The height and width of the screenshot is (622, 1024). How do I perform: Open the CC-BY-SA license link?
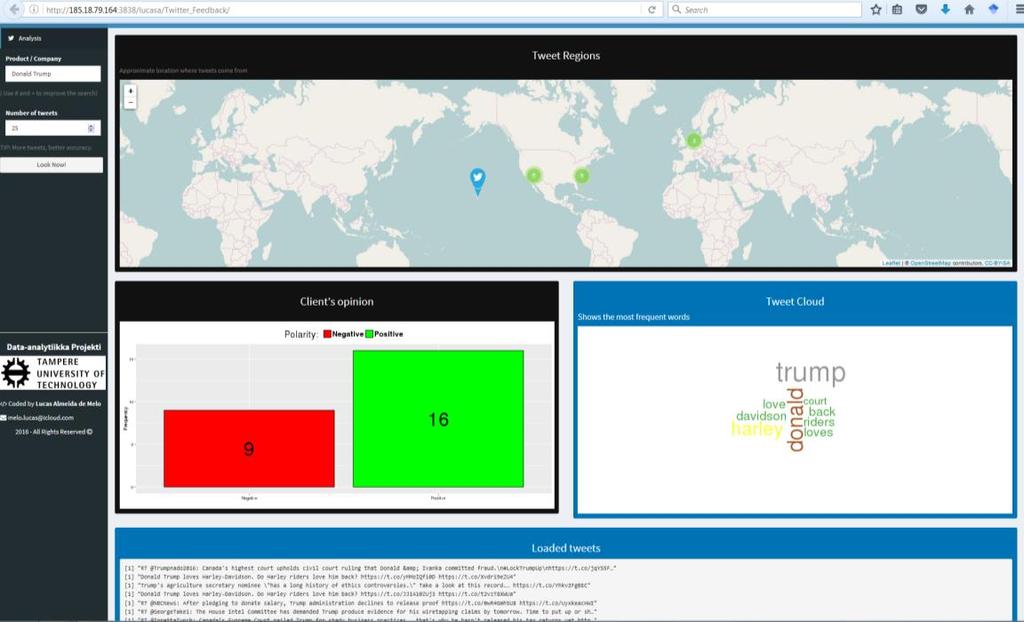pyautogui.click(x=997, y=263)
